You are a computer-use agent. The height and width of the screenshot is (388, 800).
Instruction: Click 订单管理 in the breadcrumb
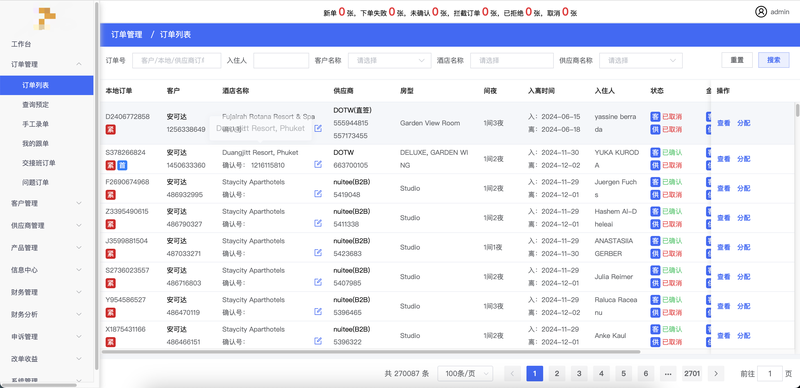coord(127,35)
